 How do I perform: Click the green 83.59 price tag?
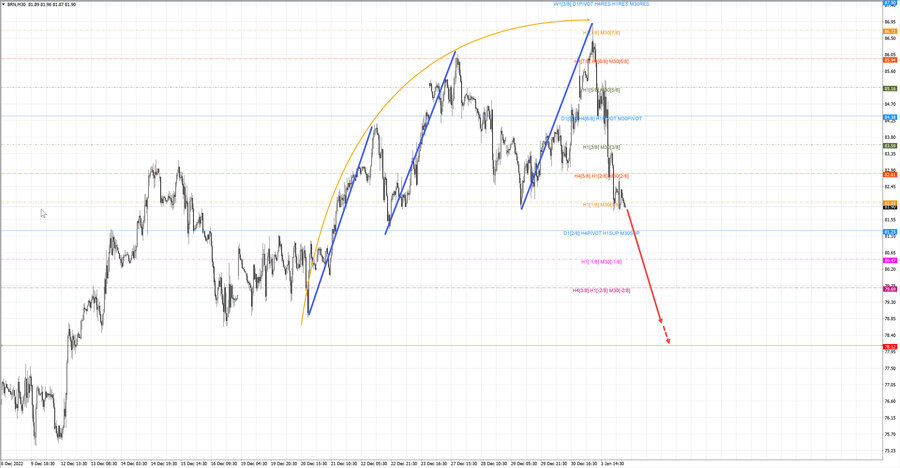tap(890, 146)
